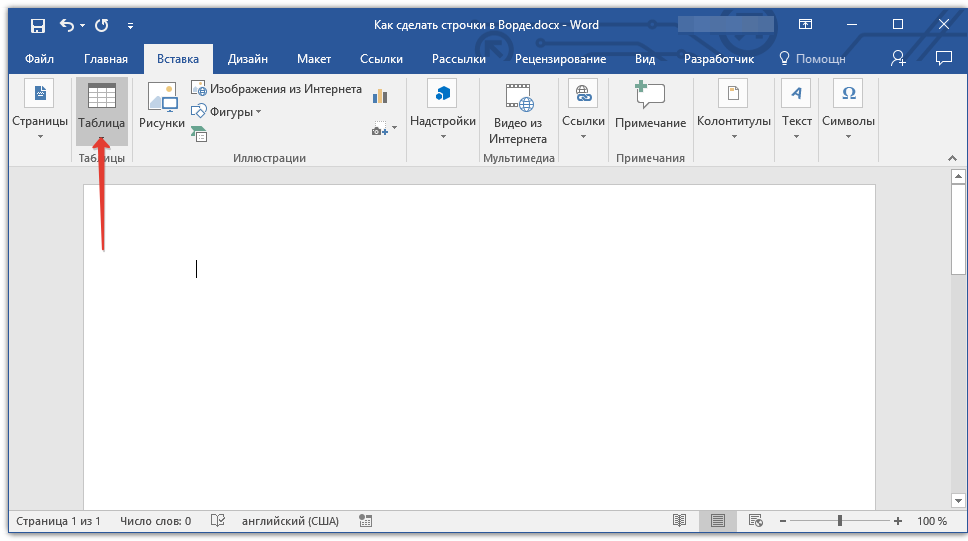The image size is (968, 541).
Task: Switch to Print Layout view
Action: coord(717,521)
